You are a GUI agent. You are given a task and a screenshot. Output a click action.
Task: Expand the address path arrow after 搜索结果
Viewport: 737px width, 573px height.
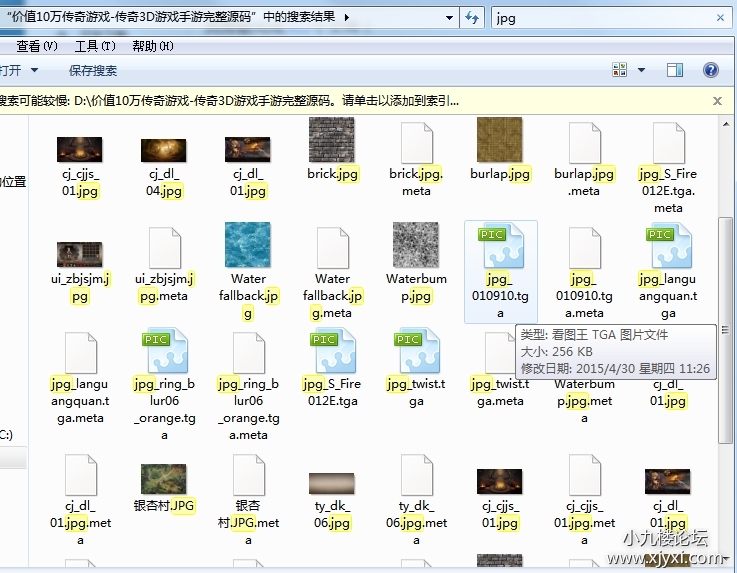pyautogui.click(x=347, y=18)
